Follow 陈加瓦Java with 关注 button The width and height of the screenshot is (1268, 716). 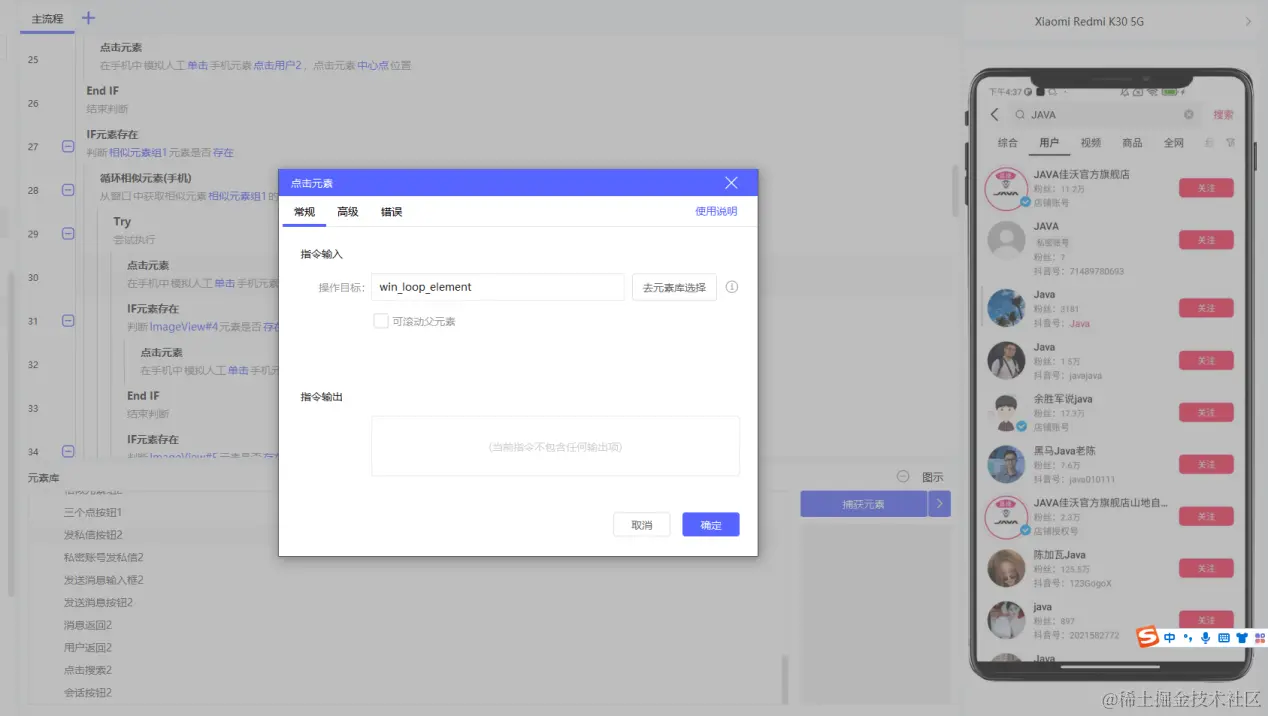click(1206, 568)
